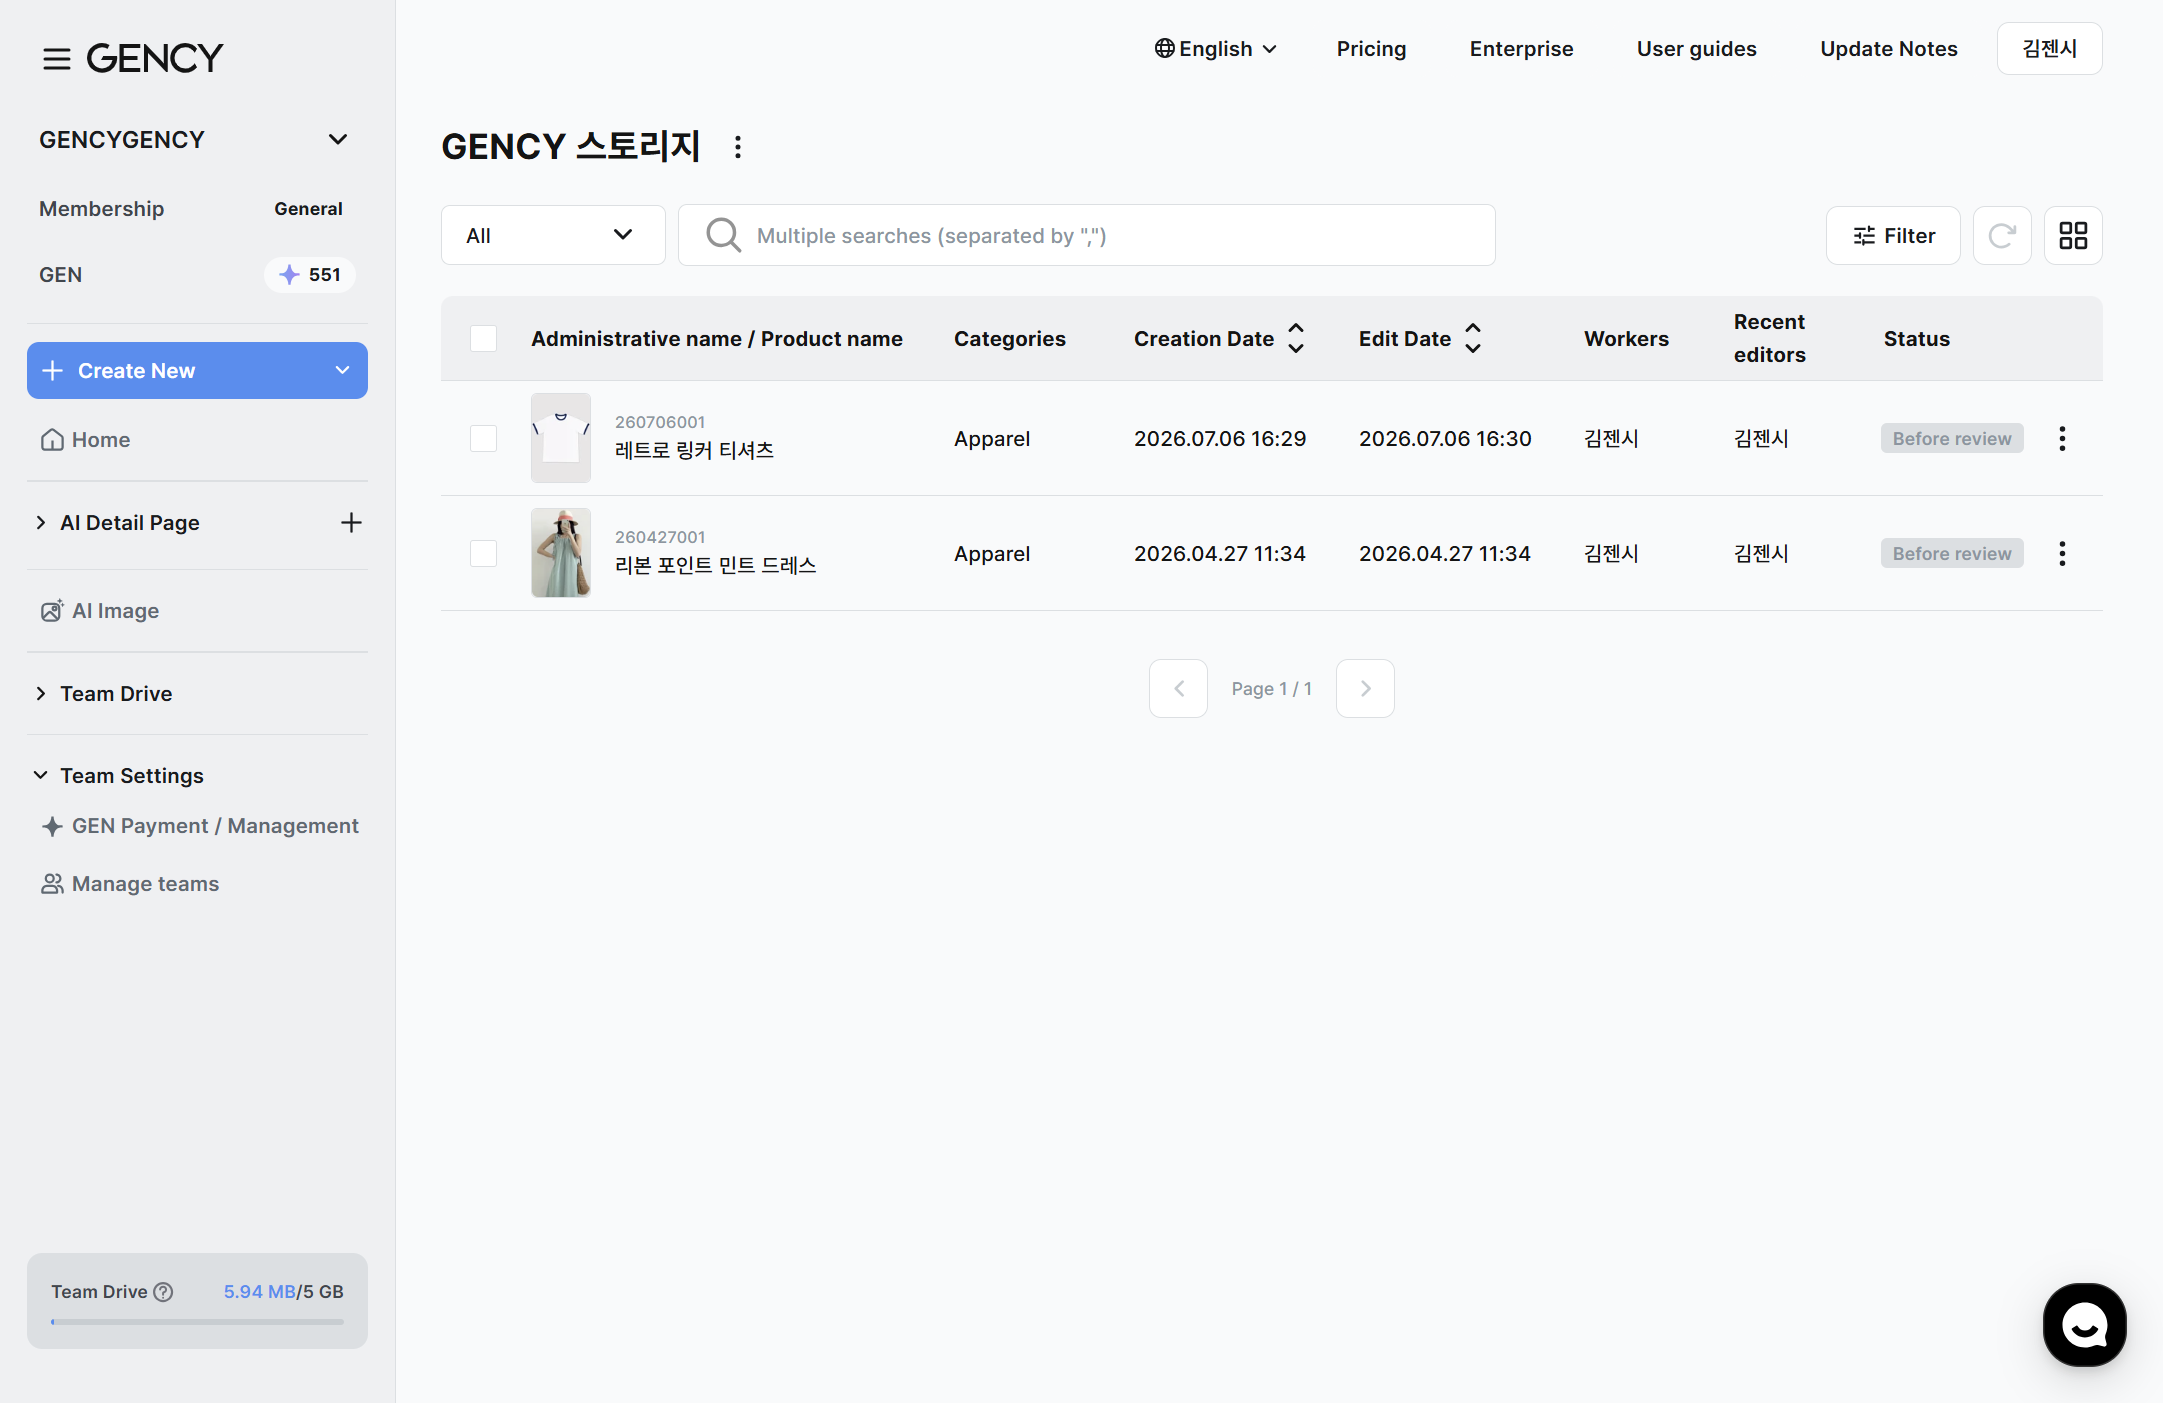This screenshot has width=2163, height=1403.
Task: Open the All category dropdown
Action: (x=553, y=236)
